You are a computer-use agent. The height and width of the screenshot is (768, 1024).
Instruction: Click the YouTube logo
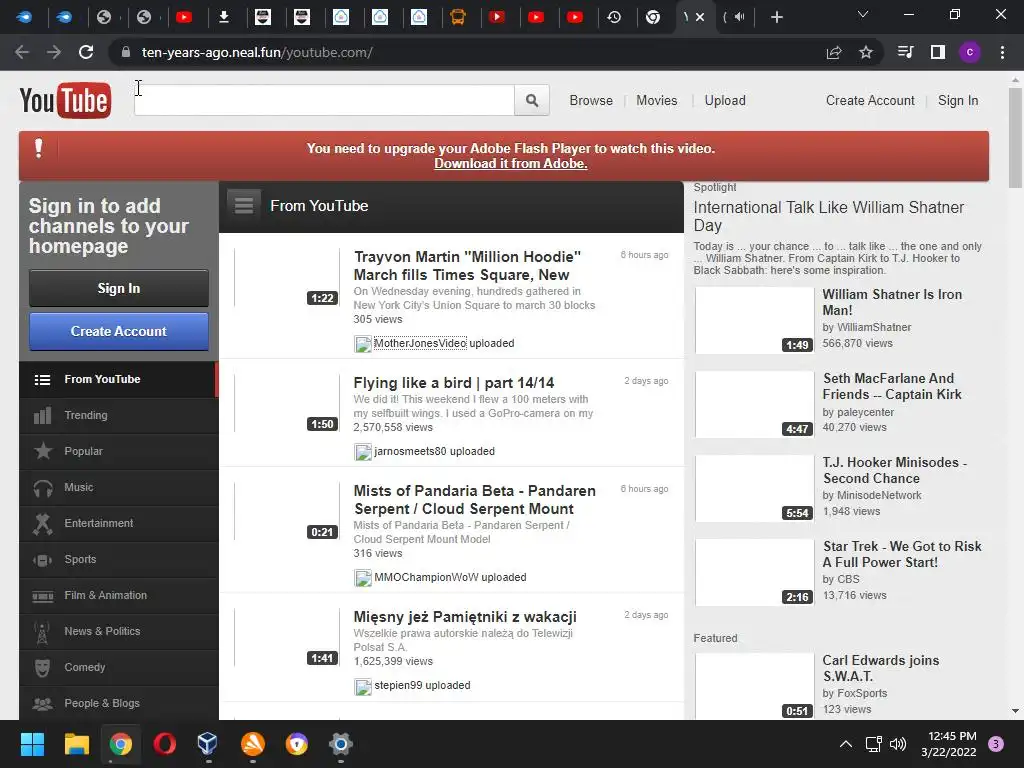click(x=65, y=100)
